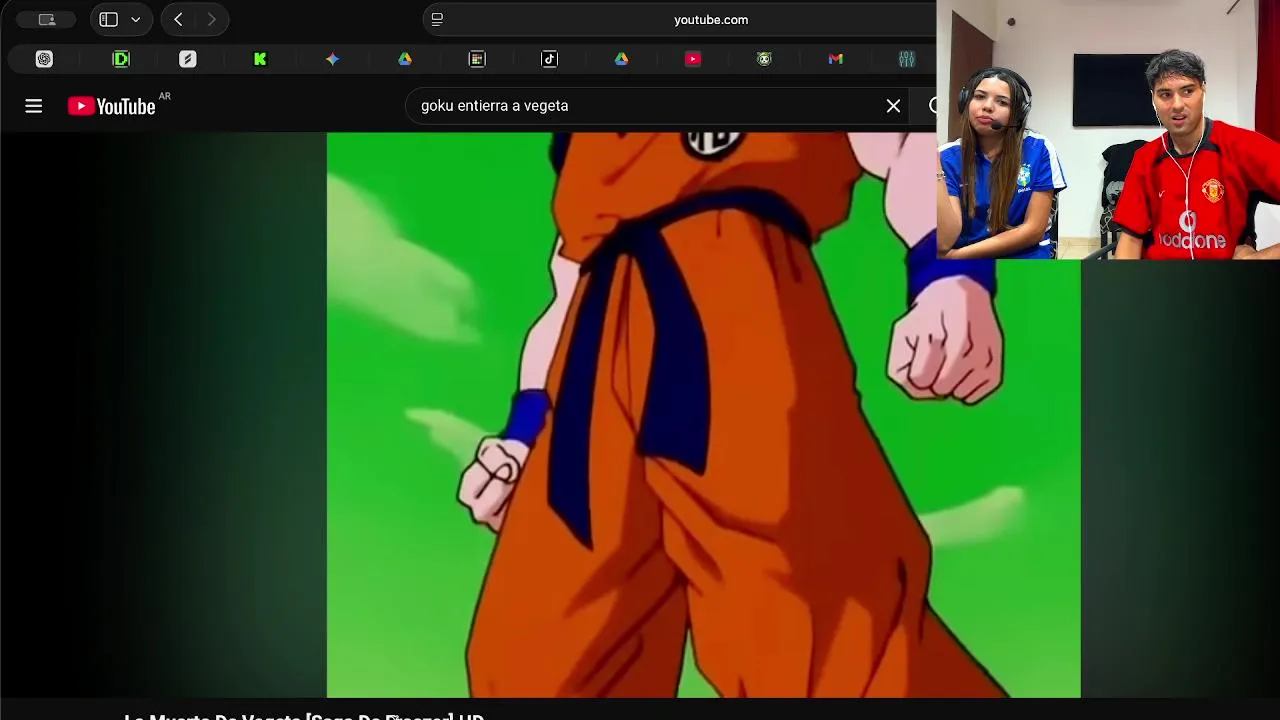The width and height of the screenshot is (1280, 720).
Task: Go back to the previous page
Action: tap(178, 19)
